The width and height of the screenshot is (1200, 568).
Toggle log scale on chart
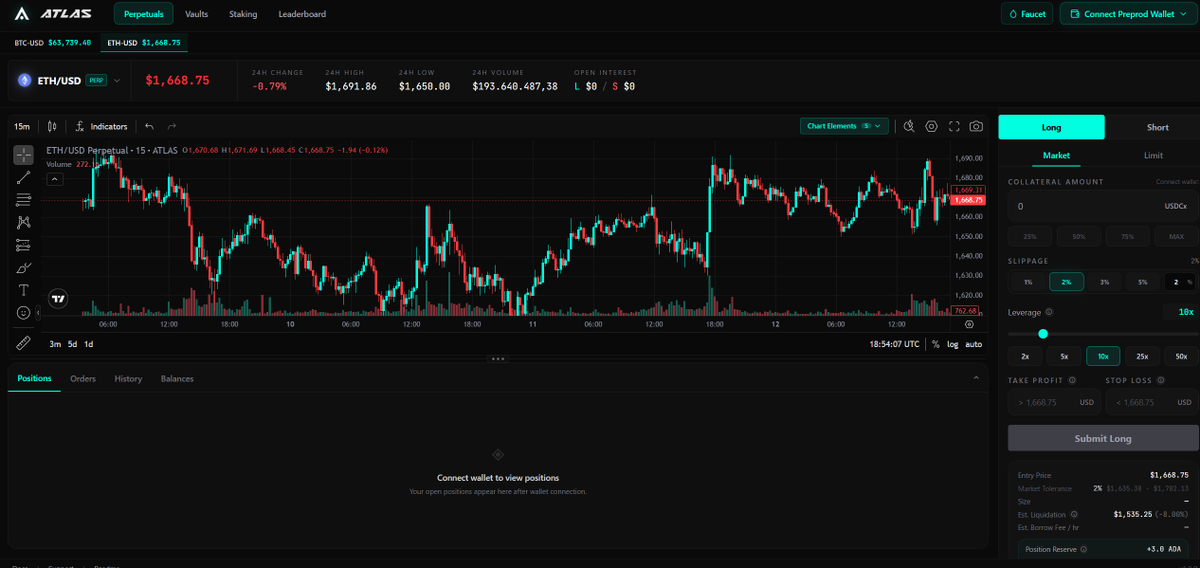[x=952, y=344]
